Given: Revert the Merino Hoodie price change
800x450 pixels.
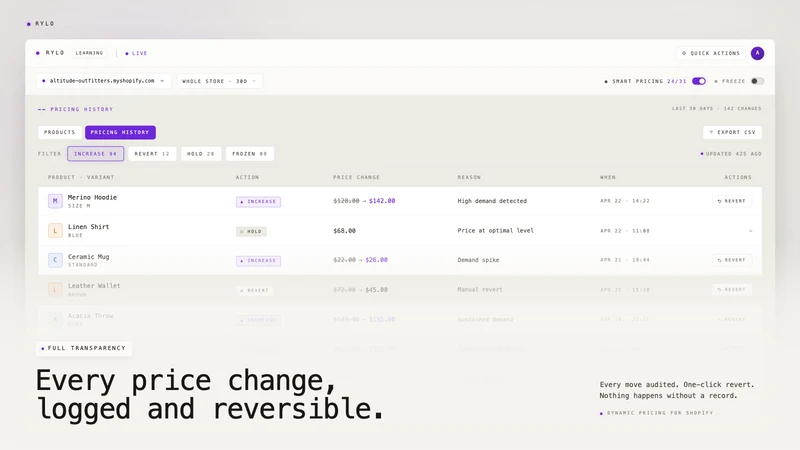Looking at the screenshot, I should click(x=732, y=201).
